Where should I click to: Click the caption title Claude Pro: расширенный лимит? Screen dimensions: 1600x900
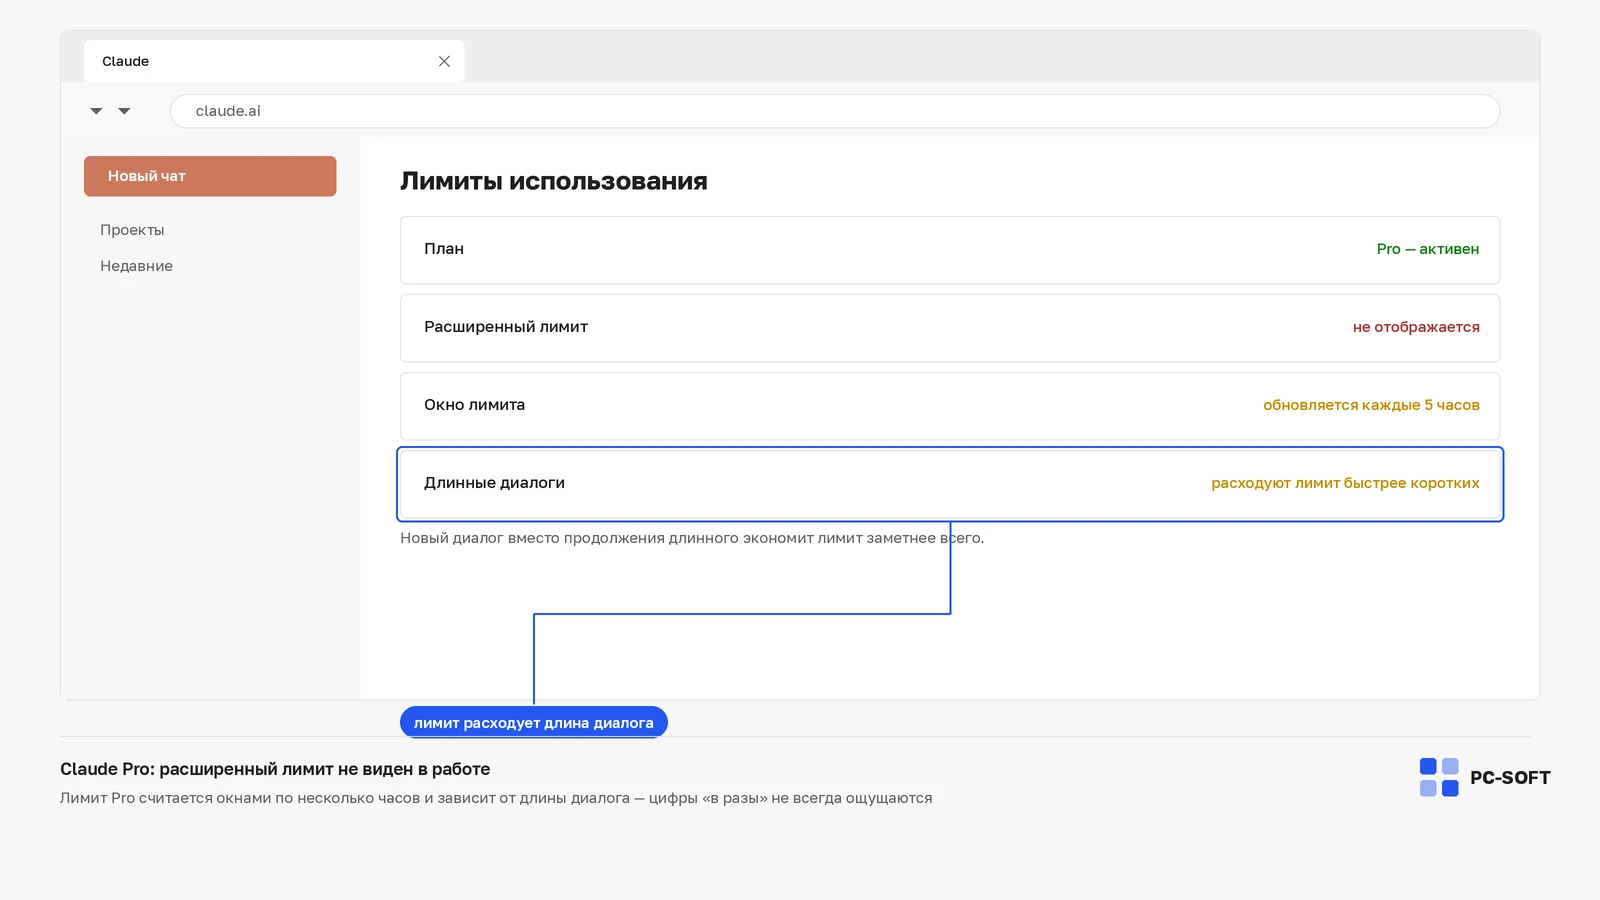(x=275, y=769)
